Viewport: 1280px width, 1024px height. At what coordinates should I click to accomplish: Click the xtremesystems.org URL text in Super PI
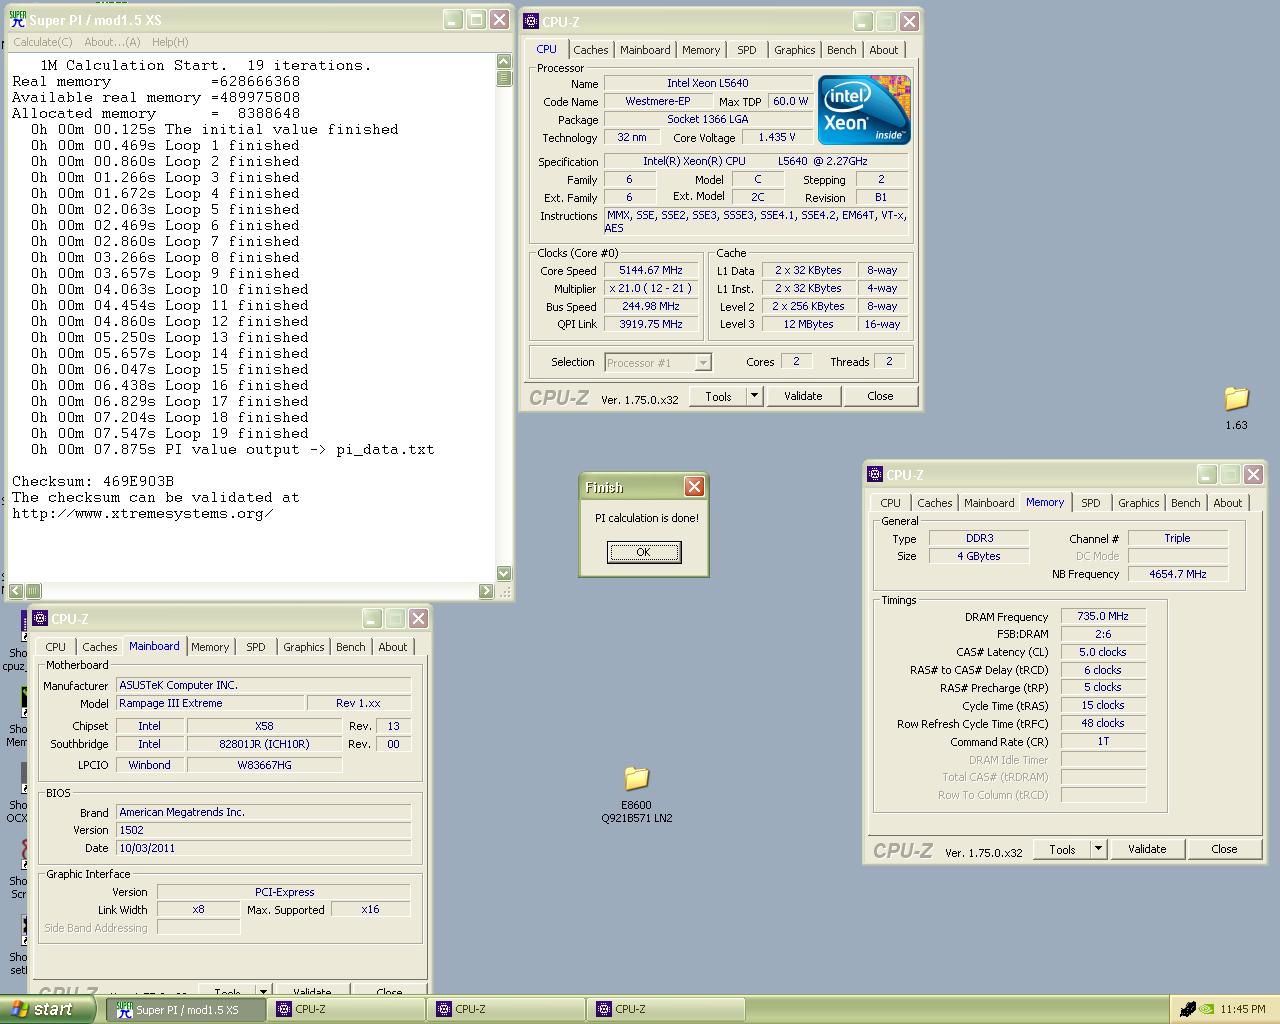tap(143, 513)
